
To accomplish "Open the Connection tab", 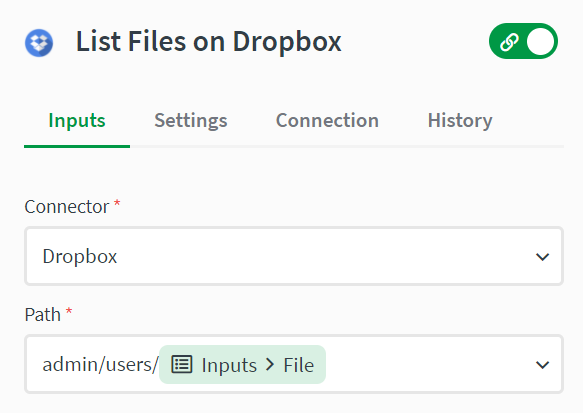I will point(327,120).
